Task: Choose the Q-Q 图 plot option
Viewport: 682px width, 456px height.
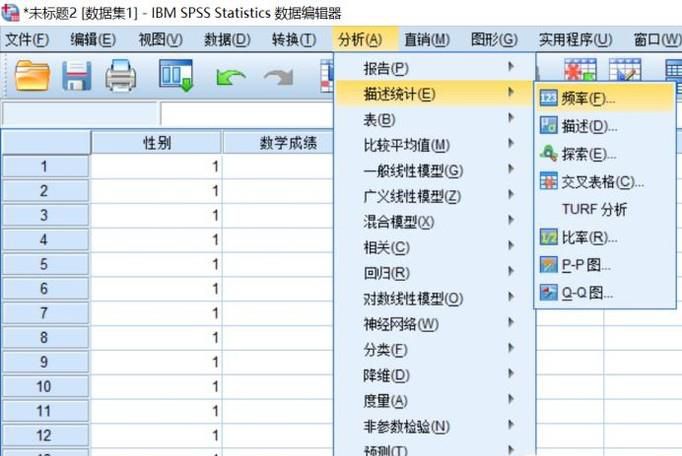Action: [587, 293]
